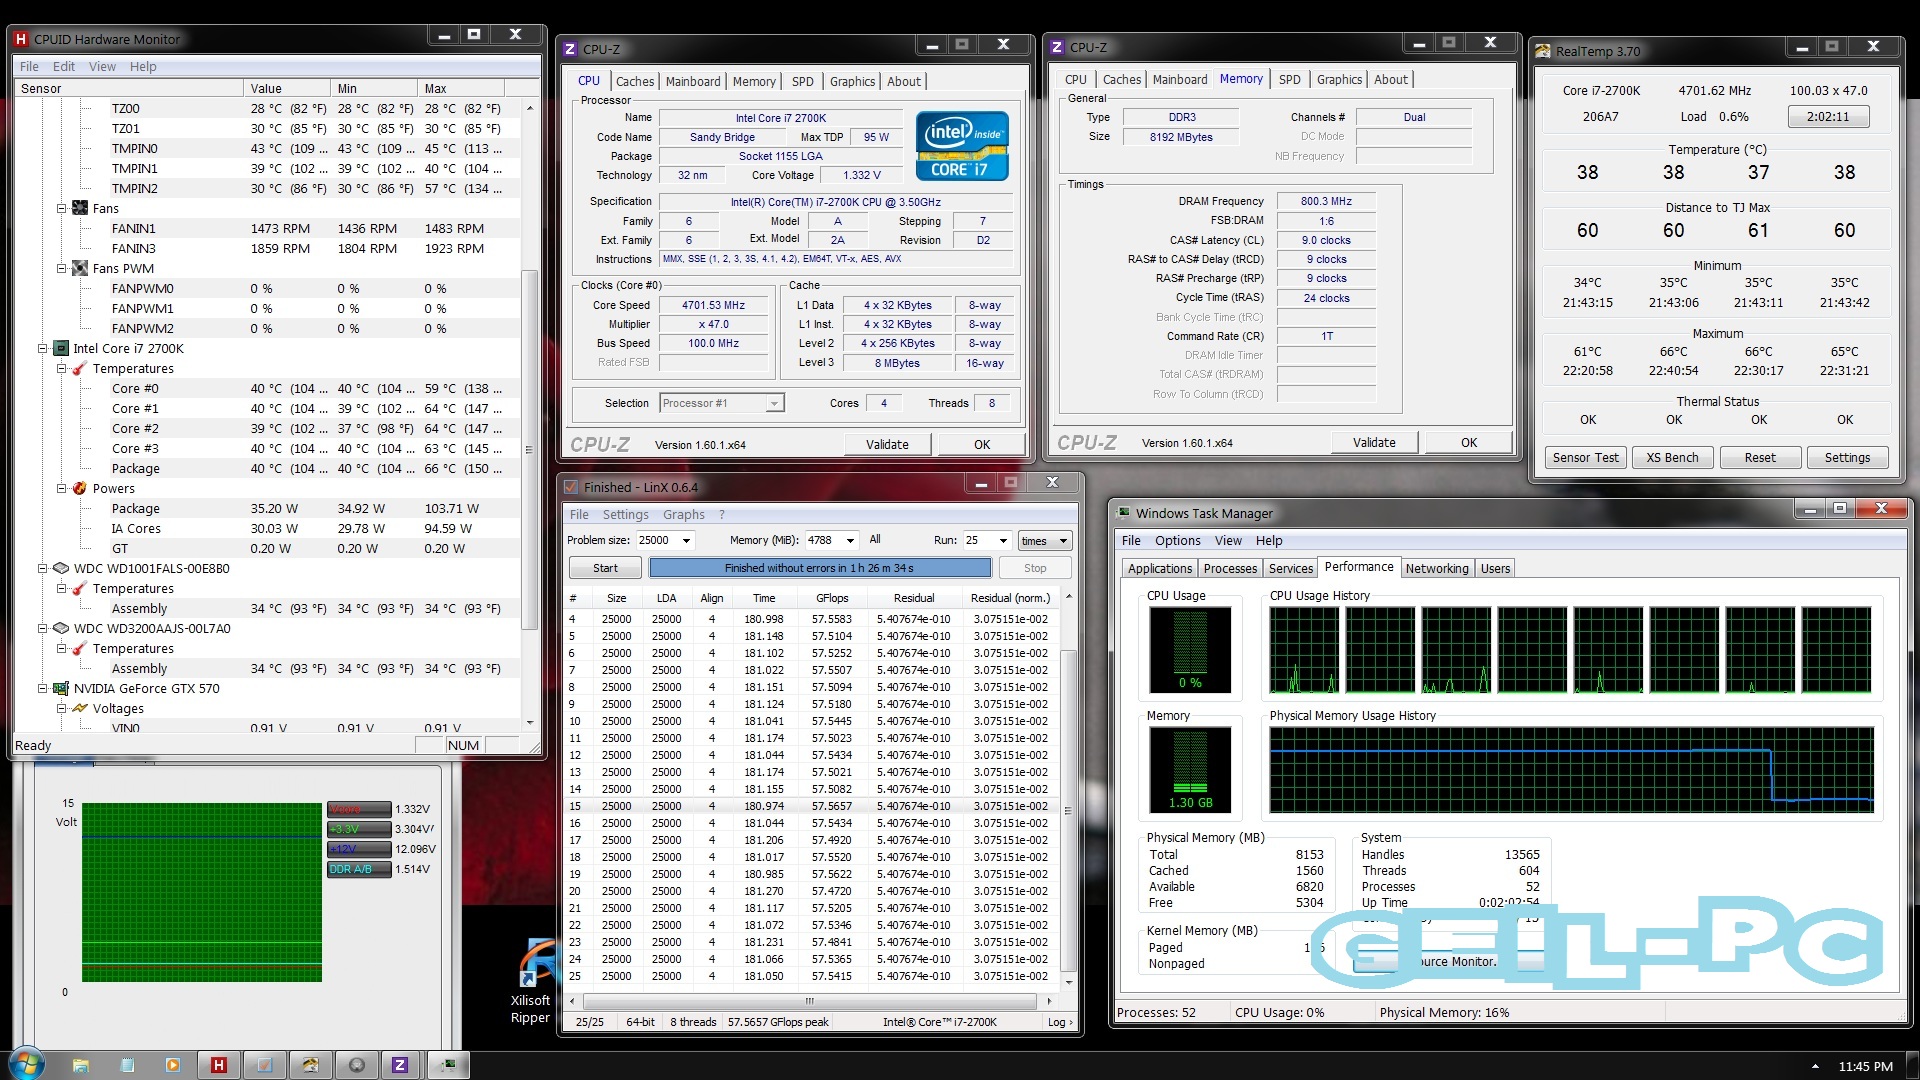Click the LinX finished progress bar
Viewport: 1920px width, 1080px height.
click(x=819, y=568)
